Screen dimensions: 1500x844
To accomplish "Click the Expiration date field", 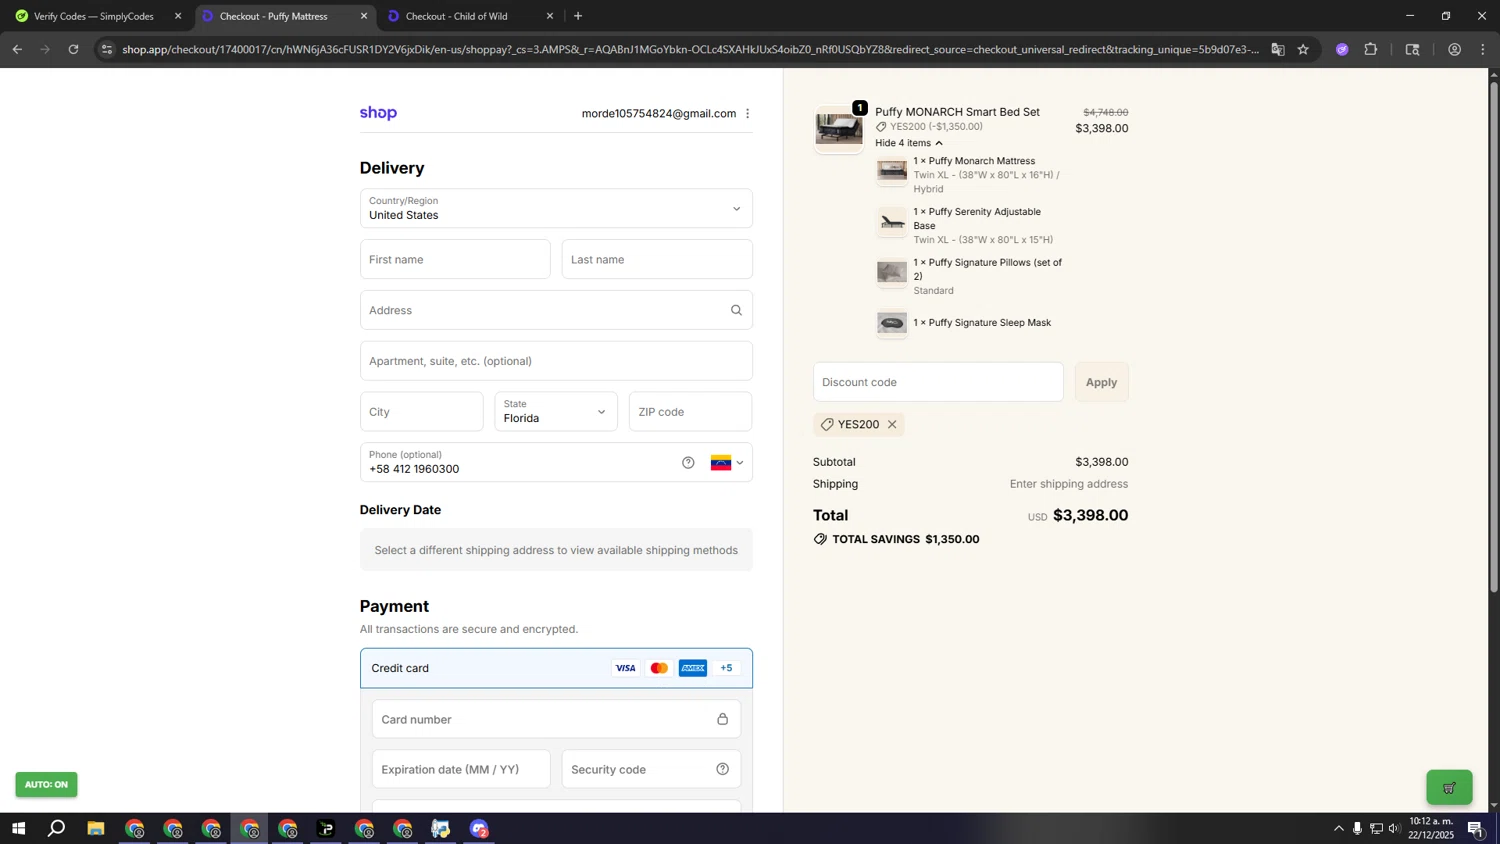I will pos(461,770).
